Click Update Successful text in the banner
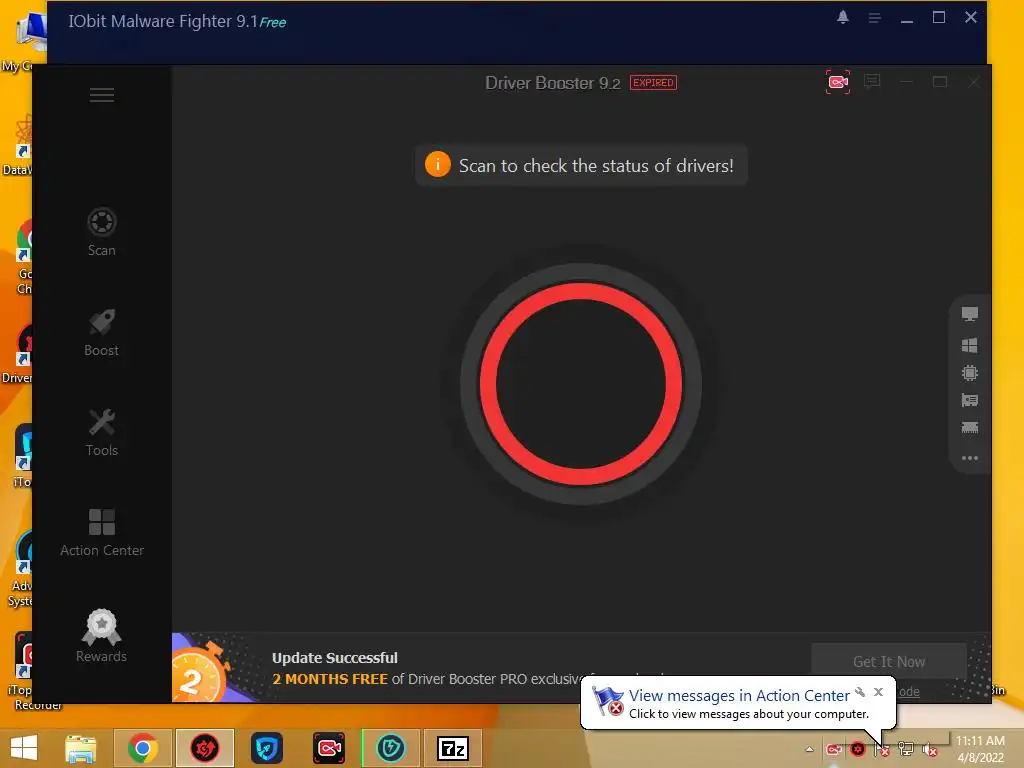Screen dimensions: 1024x768 [x=334, y=658]
